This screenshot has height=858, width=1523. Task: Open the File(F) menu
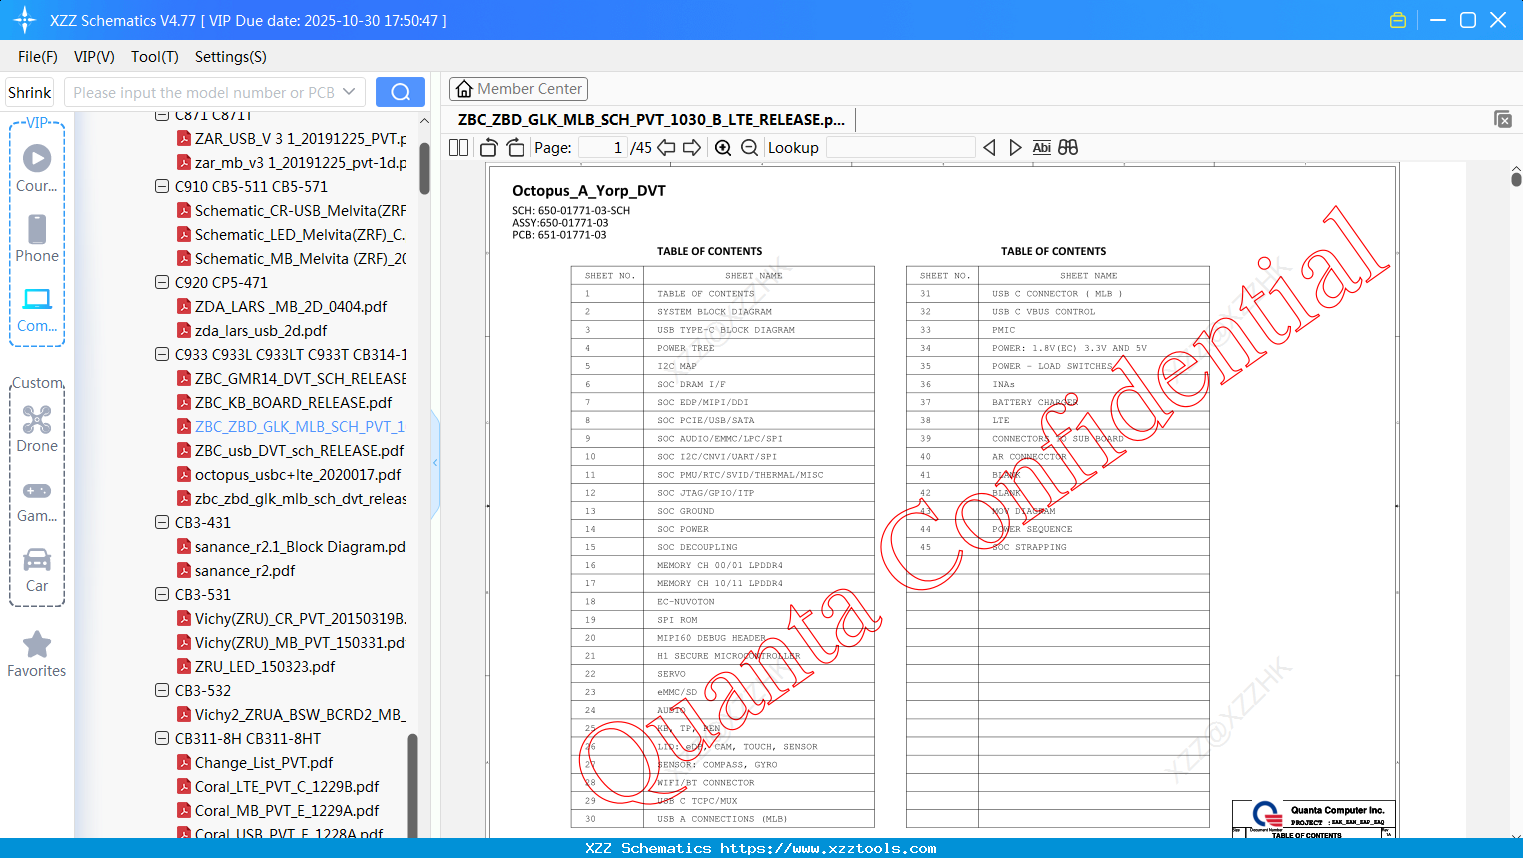click(38, 57)
